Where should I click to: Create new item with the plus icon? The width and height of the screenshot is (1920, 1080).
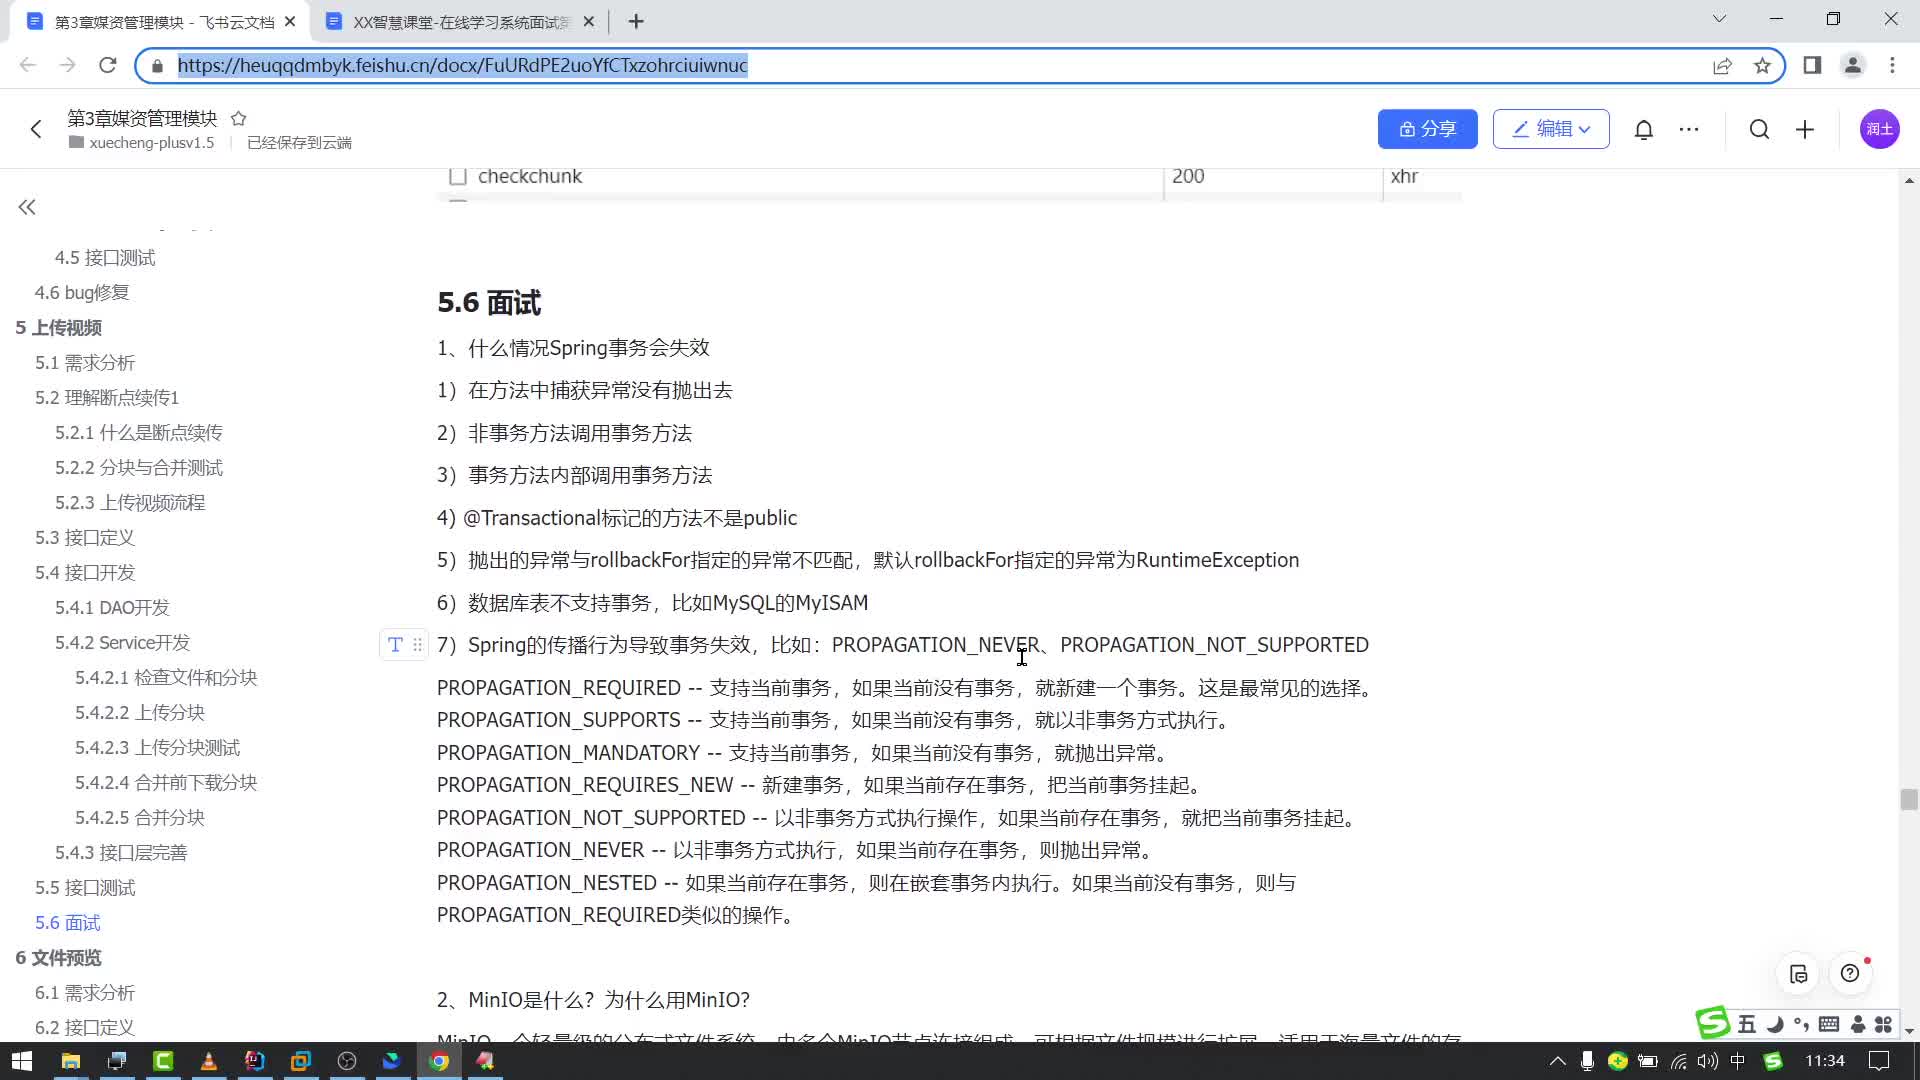pyautogui.click(x=1805, y=129)
